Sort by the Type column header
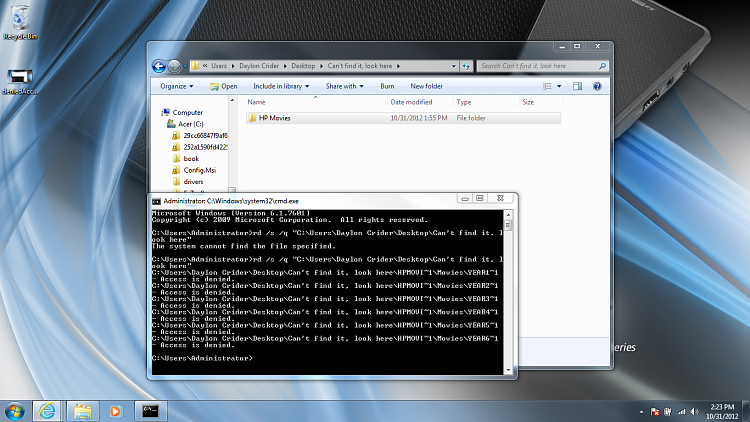Viewport: 750px width, 422px height. 486,102
